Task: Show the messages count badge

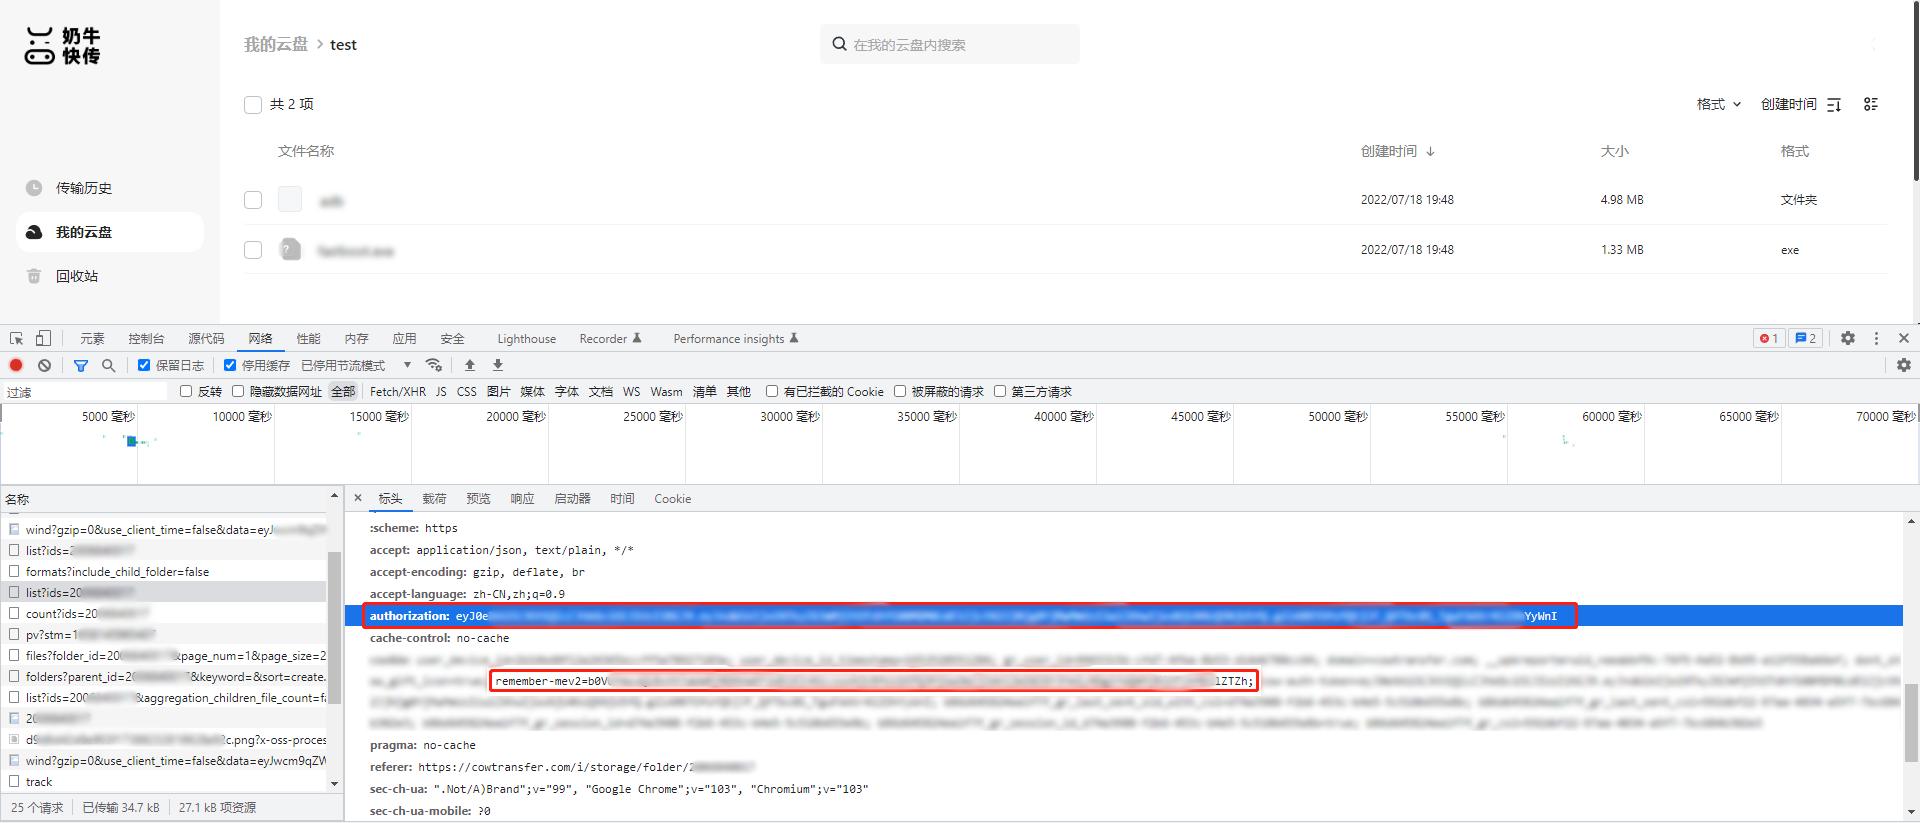Action: click(x=1806, y=339)
